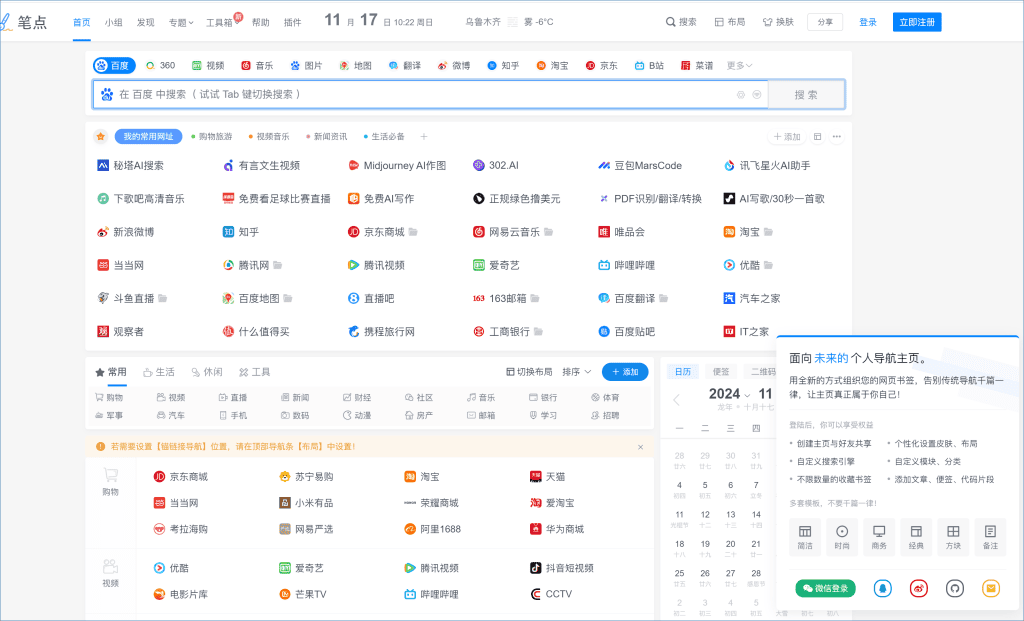Add a new bookmark tab with plus
The width and height of the screenshot is (1024, 621).
point(424,136)
